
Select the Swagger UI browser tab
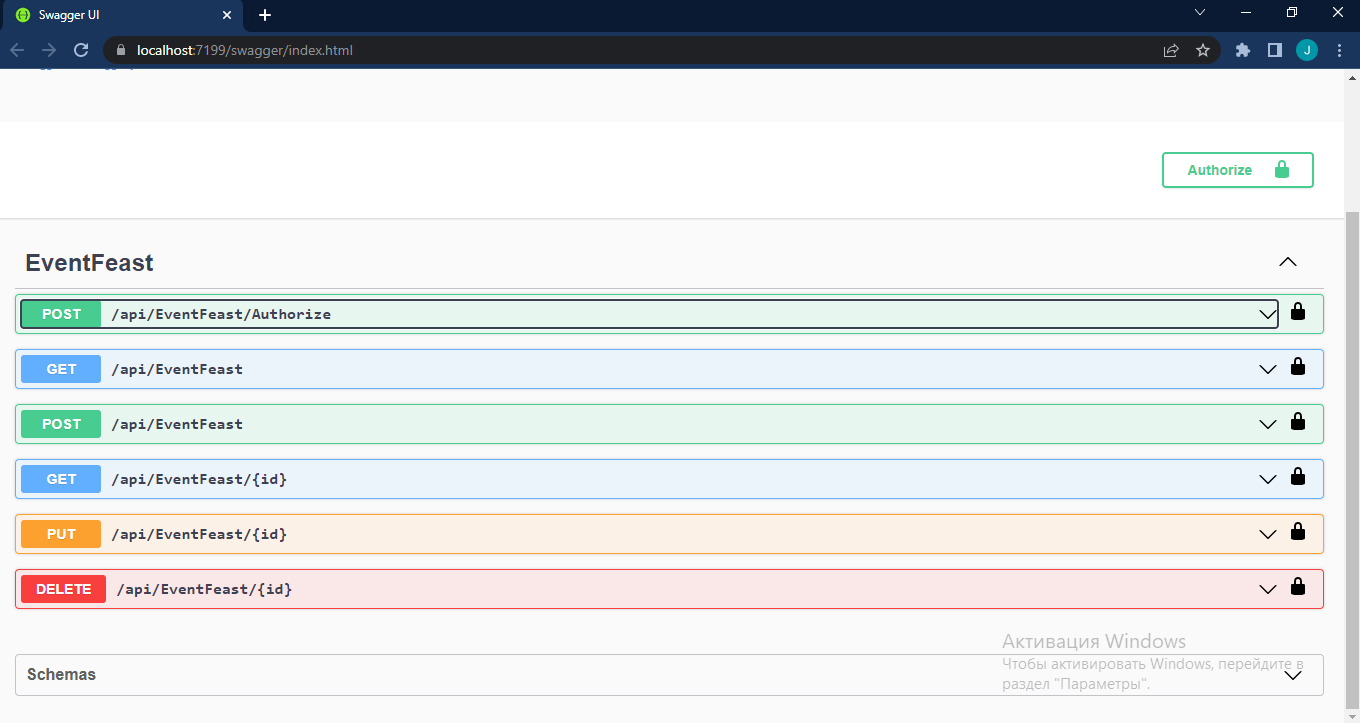coord(122,15)
